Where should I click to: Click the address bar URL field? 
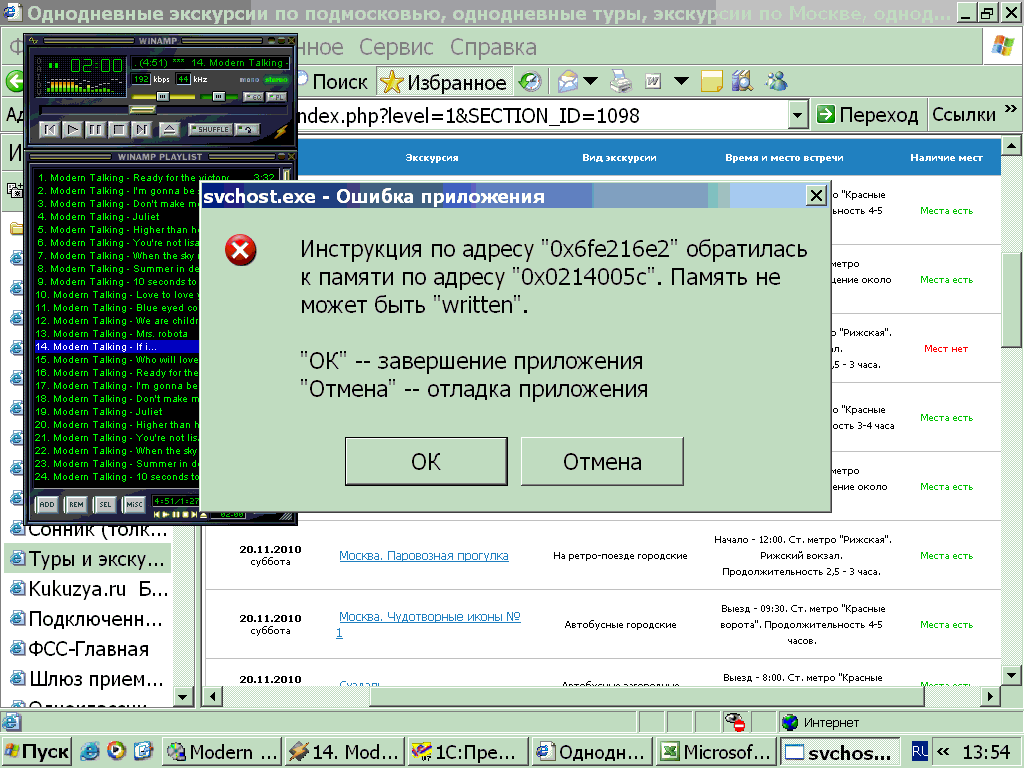click(x=542, y=116)
